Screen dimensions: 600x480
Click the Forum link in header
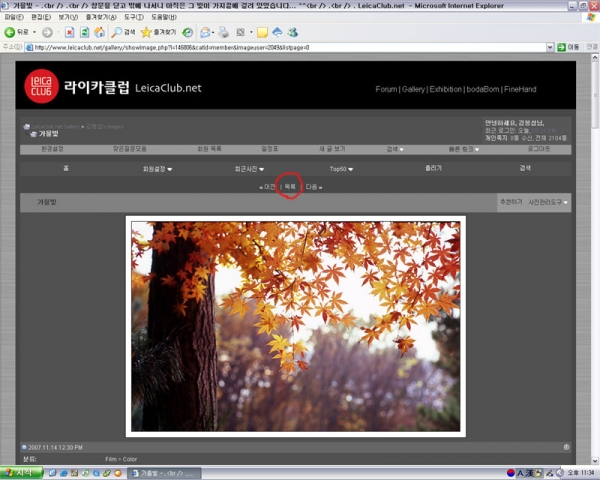tap(386, 89)
